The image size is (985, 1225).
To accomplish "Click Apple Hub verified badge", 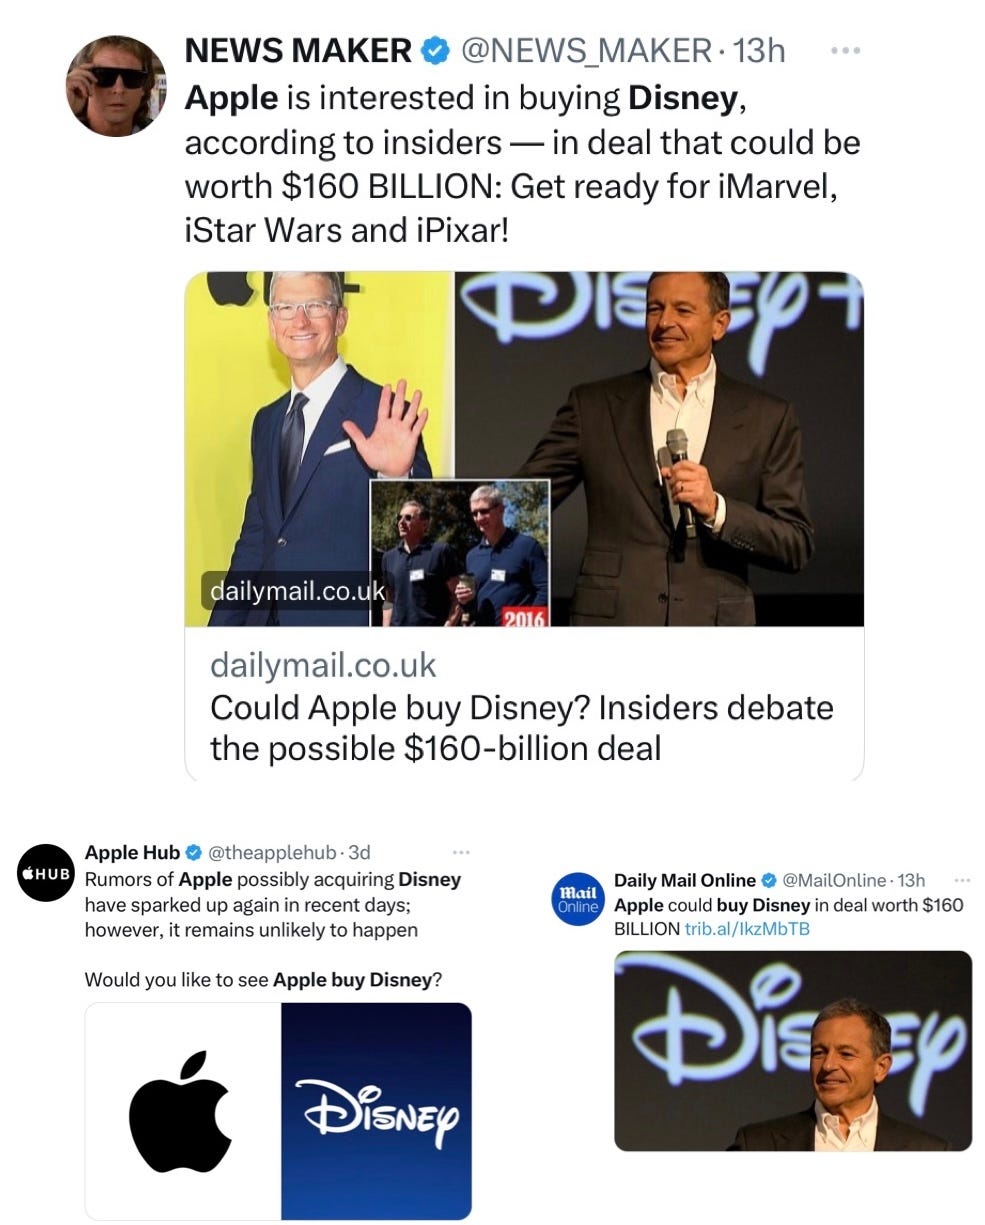I will [194, 852].
